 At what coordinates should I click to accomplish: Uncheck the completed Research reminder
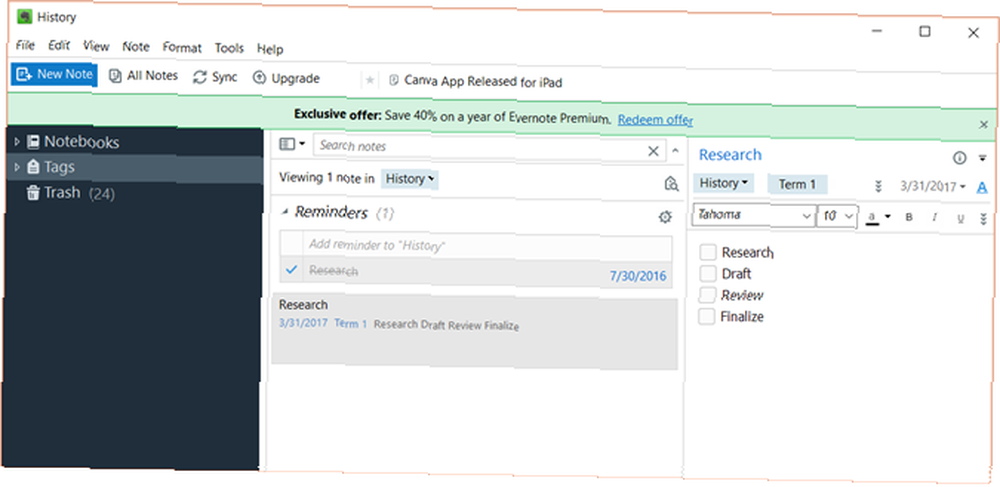click(291, 270)
